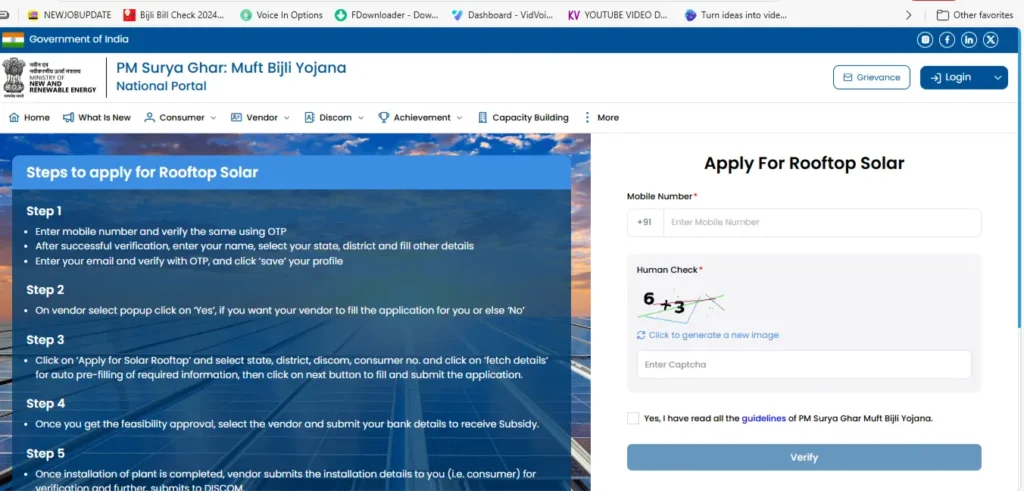
Task: Click the Verify button
Action: tap(804, 457)
